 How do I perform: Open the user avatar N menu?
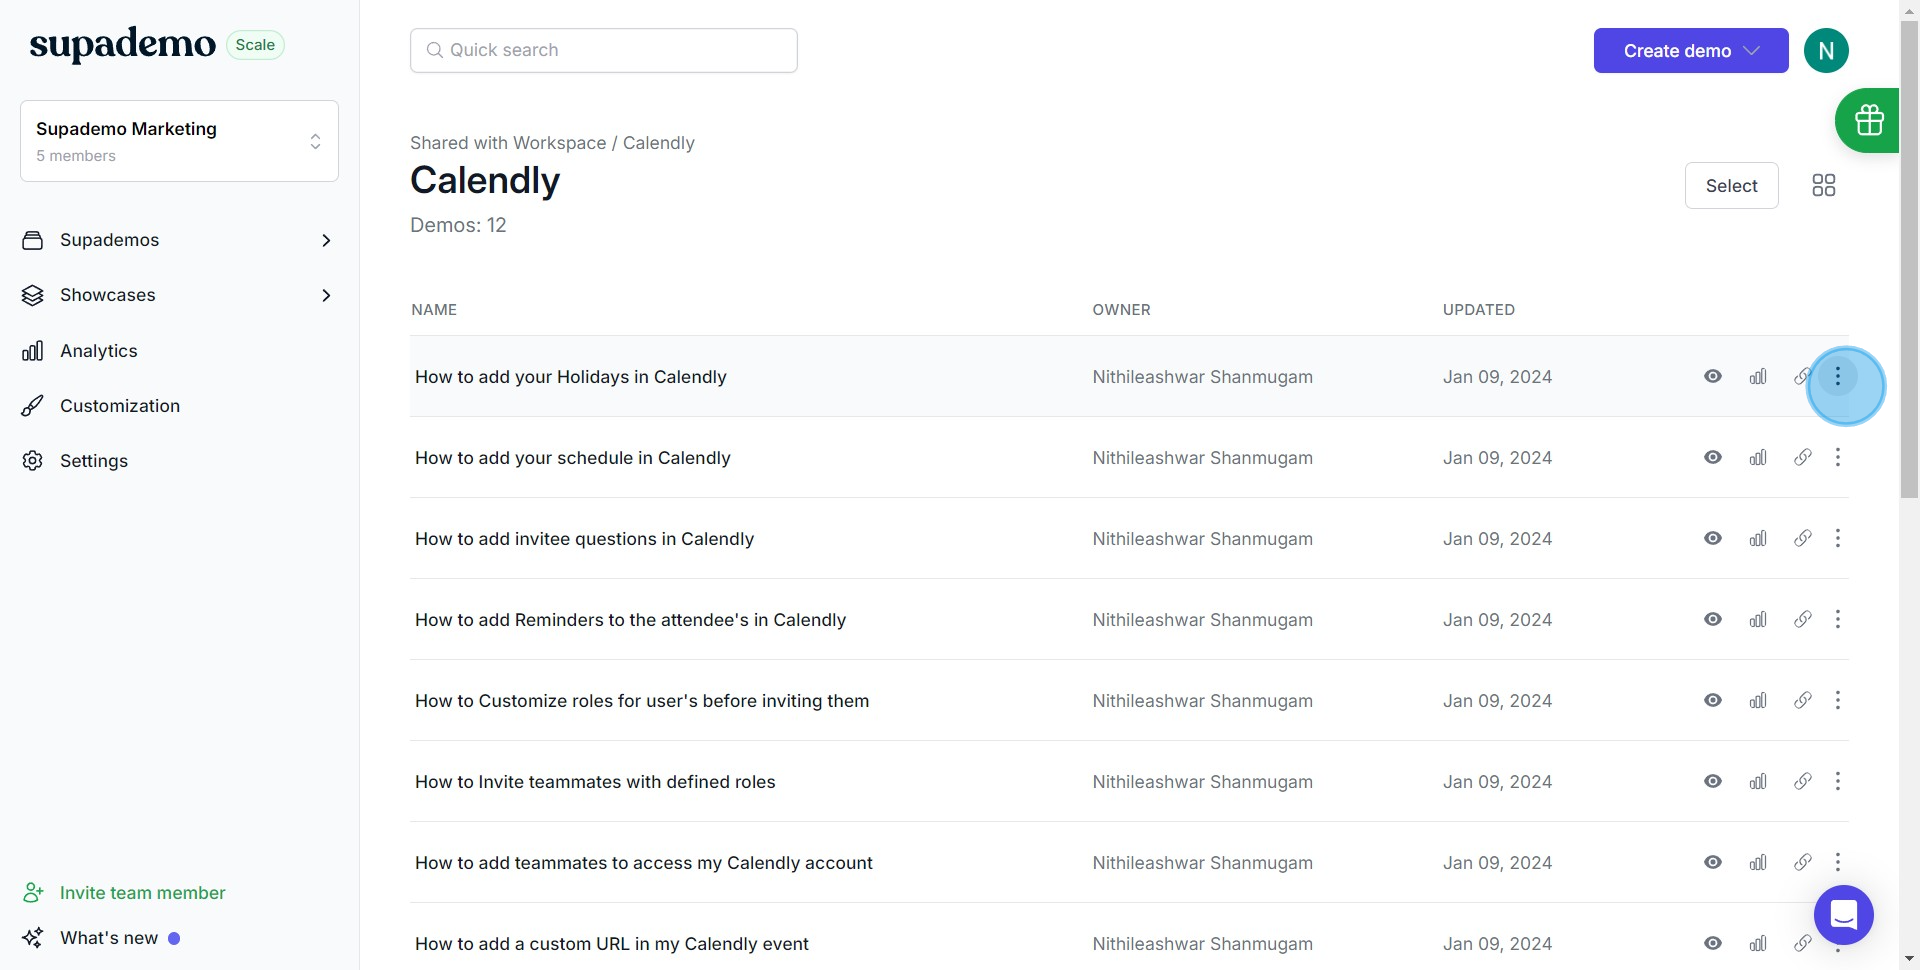point(1826,50)
